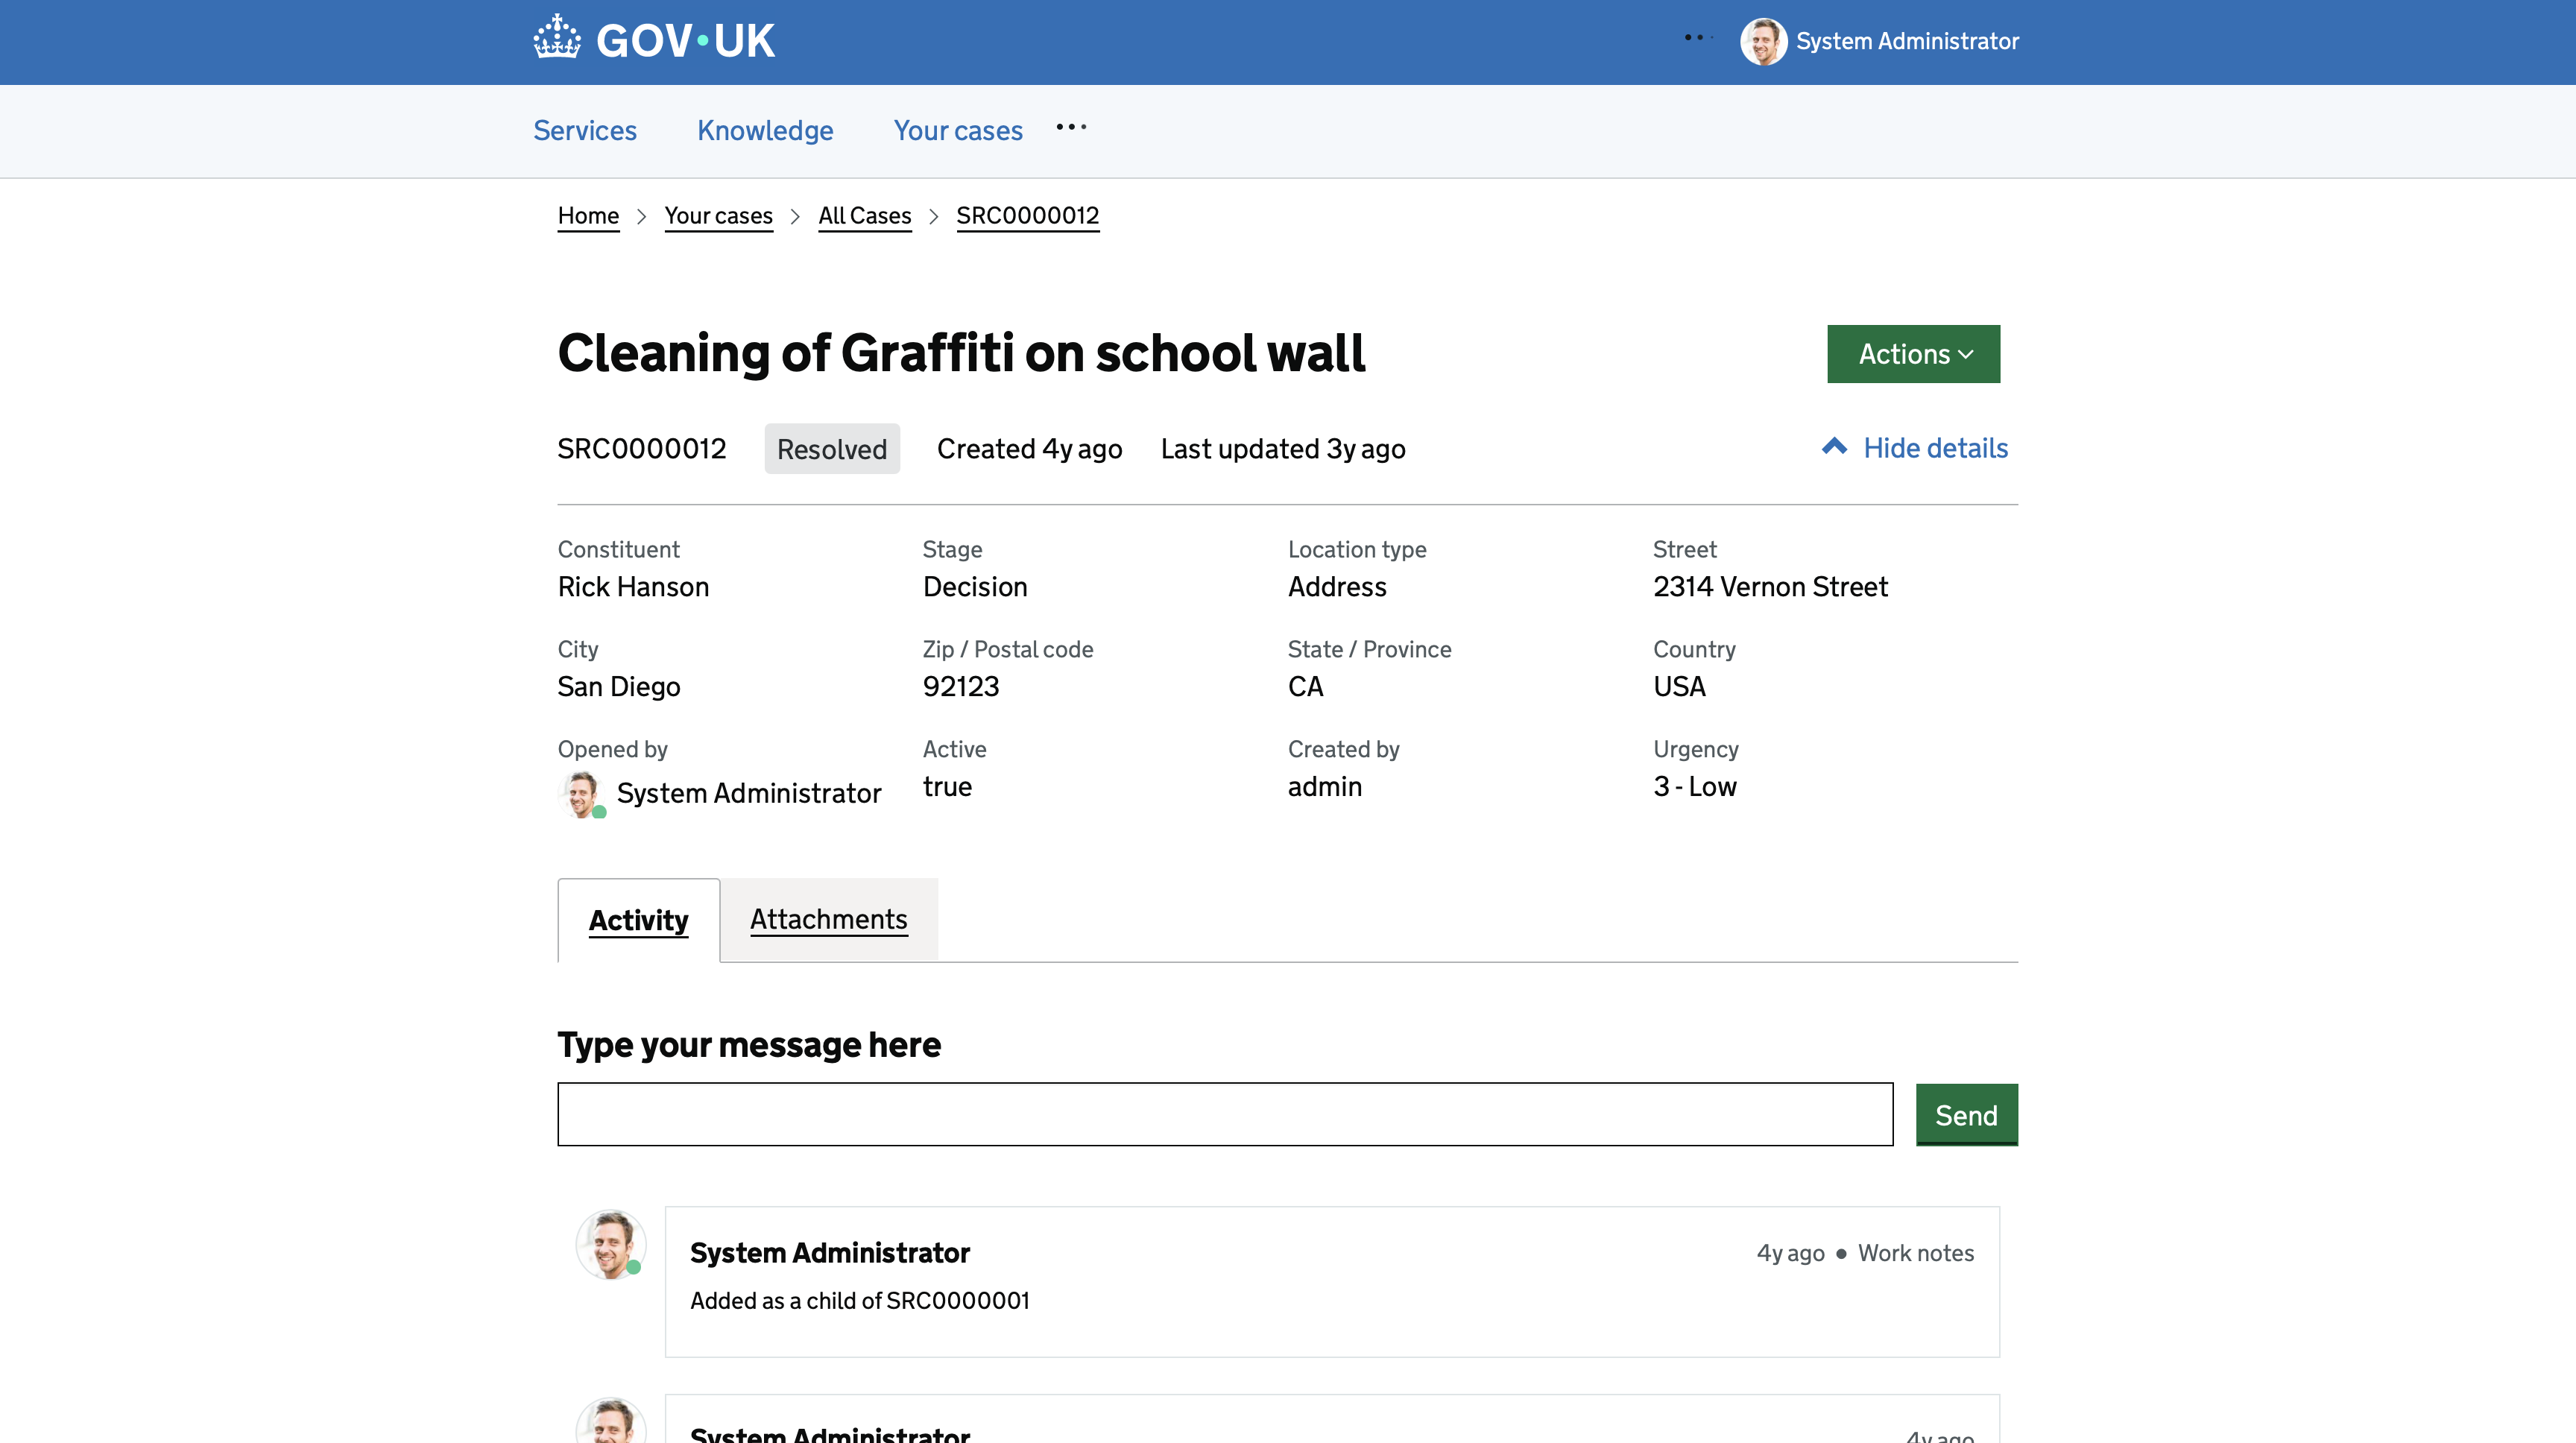The height and width of the screenshot is (1443, 2576).
Task: Click the Added as a child of SRC0000001 note
Action: [859, 1301]
